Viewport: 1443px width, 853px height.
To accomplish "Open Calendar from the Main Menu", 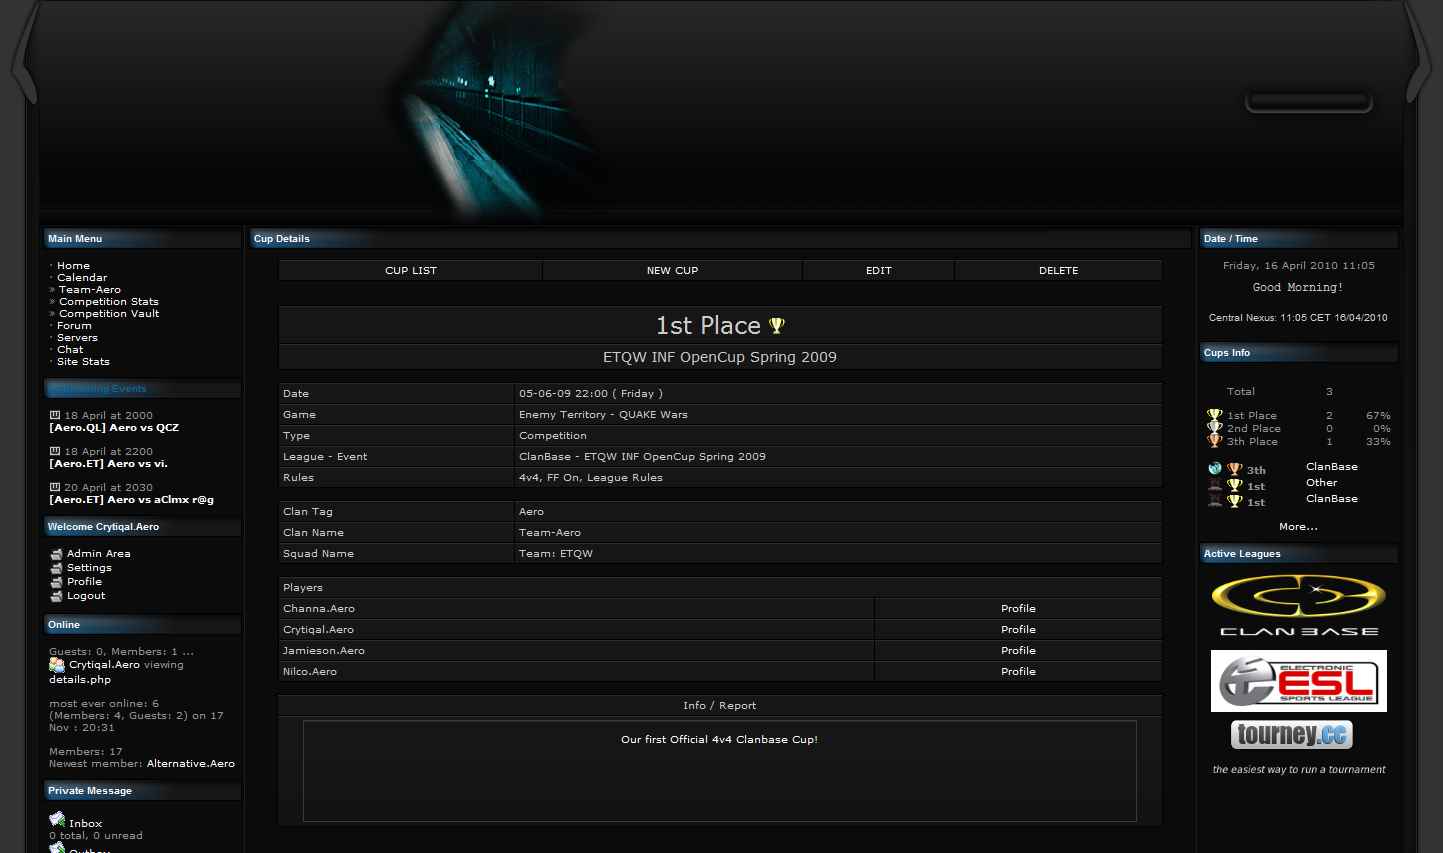I will click(x=82, y=278).
